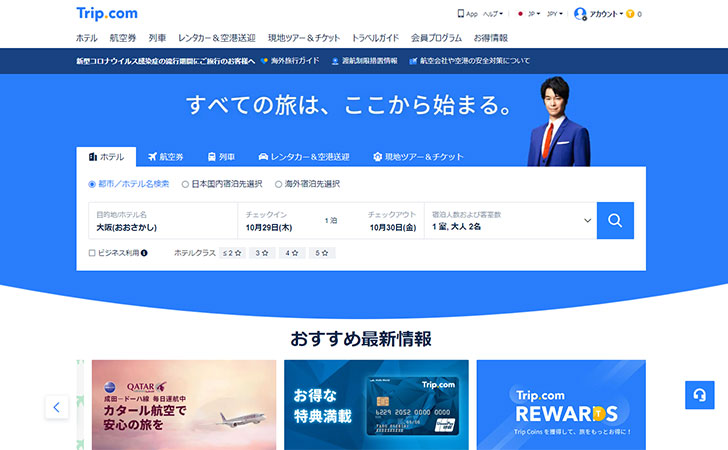Open the Qatar Airways promotion banner
Viewport: 728px width, 450px height.
184,405
